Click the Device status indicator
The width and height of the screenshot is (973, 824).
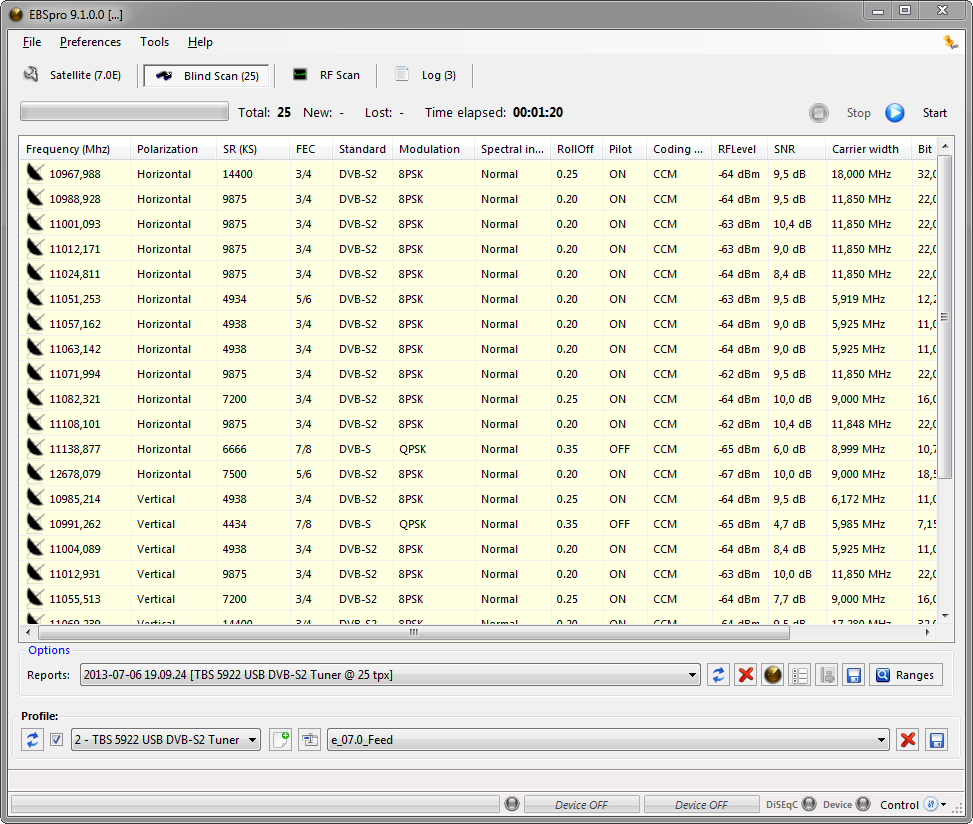(x=863, y=804)
